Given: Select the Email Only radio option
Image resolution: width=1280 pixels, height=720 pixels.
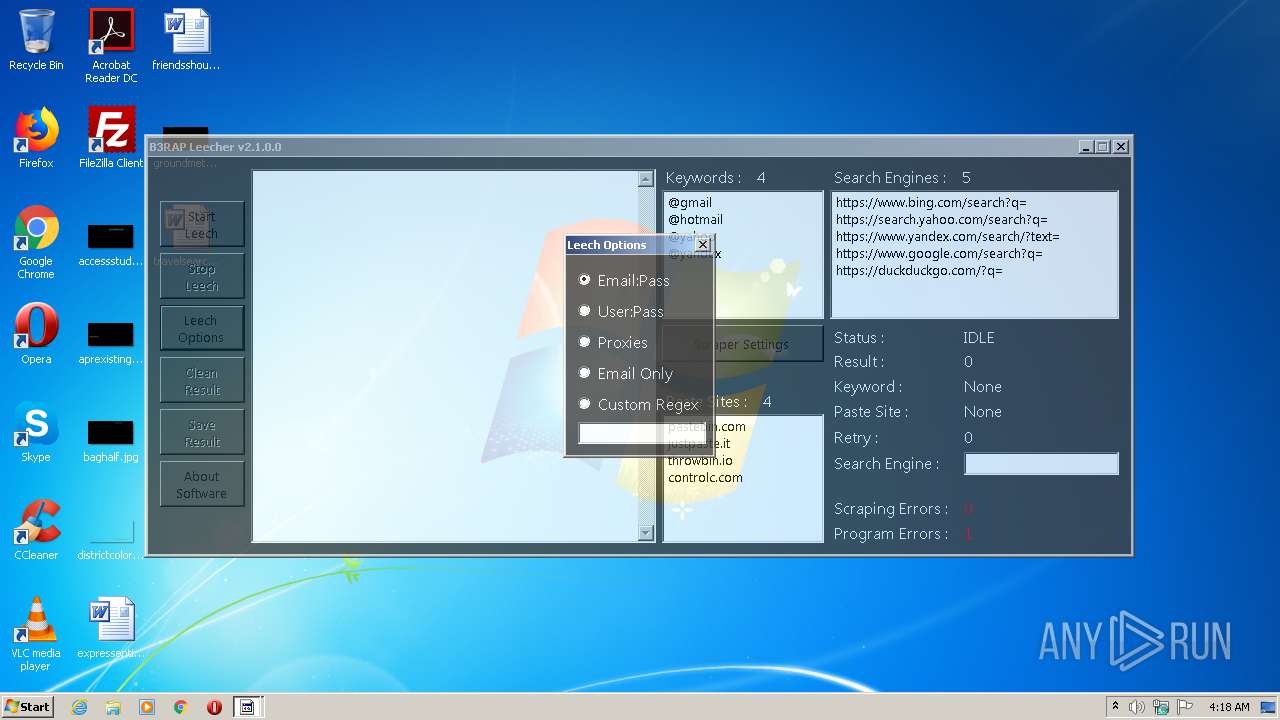Looking at the screenshot, I should (x=626, y=373).
